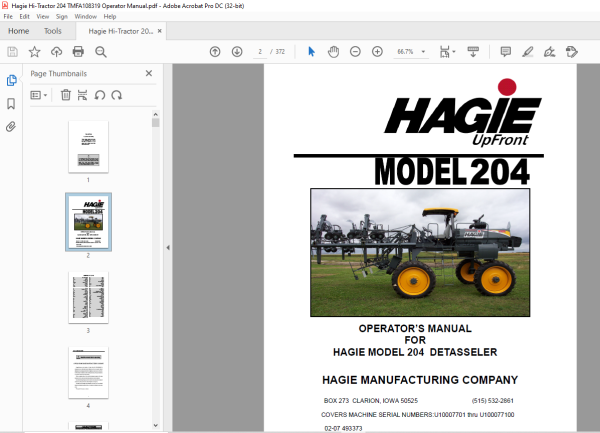Viewport: 600px width, 433px height.
Task: Click the thumbnails scrollbar thumb
Action: 155,123
